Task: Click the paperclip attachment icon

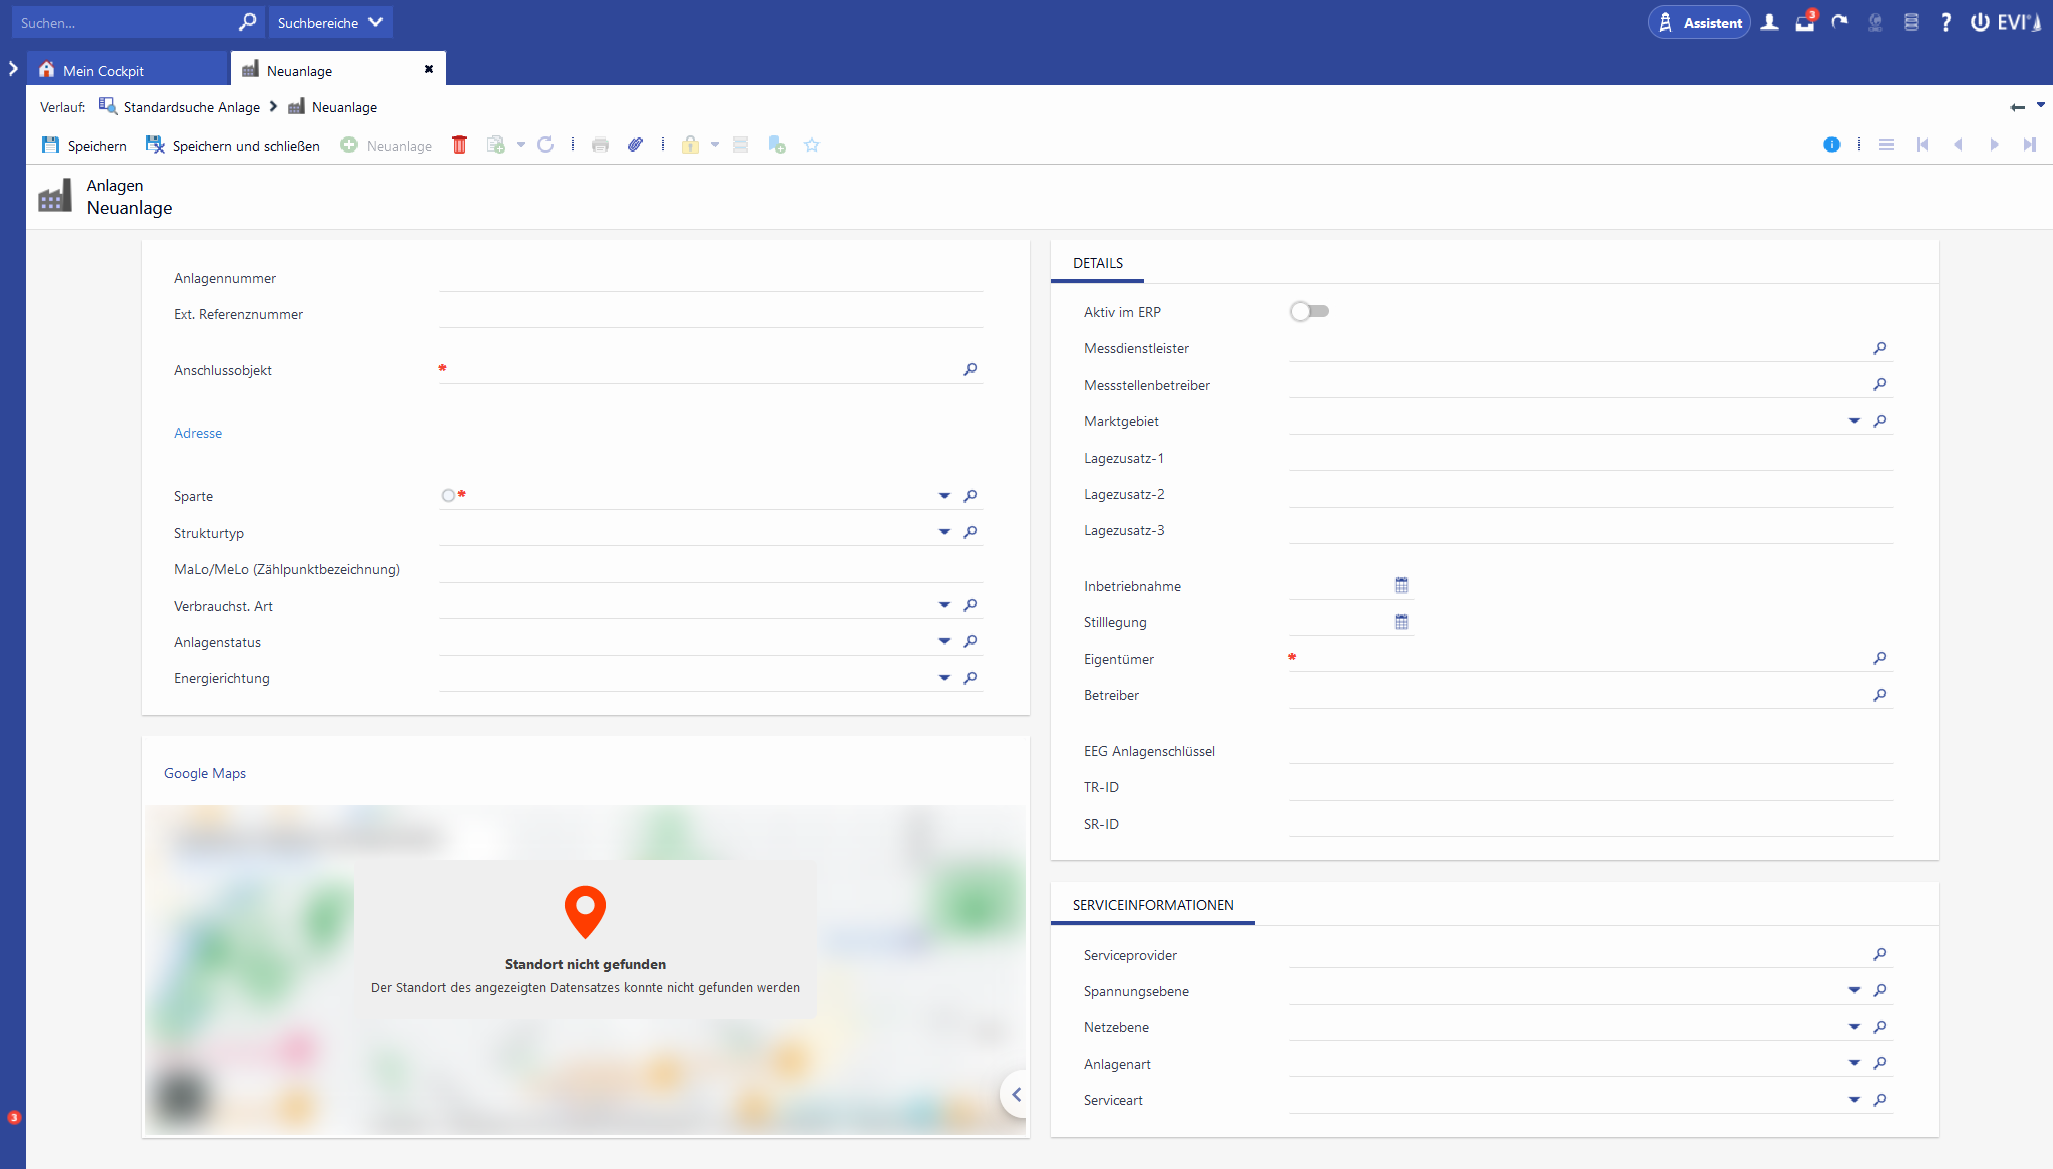Action: tap(635, 145)
